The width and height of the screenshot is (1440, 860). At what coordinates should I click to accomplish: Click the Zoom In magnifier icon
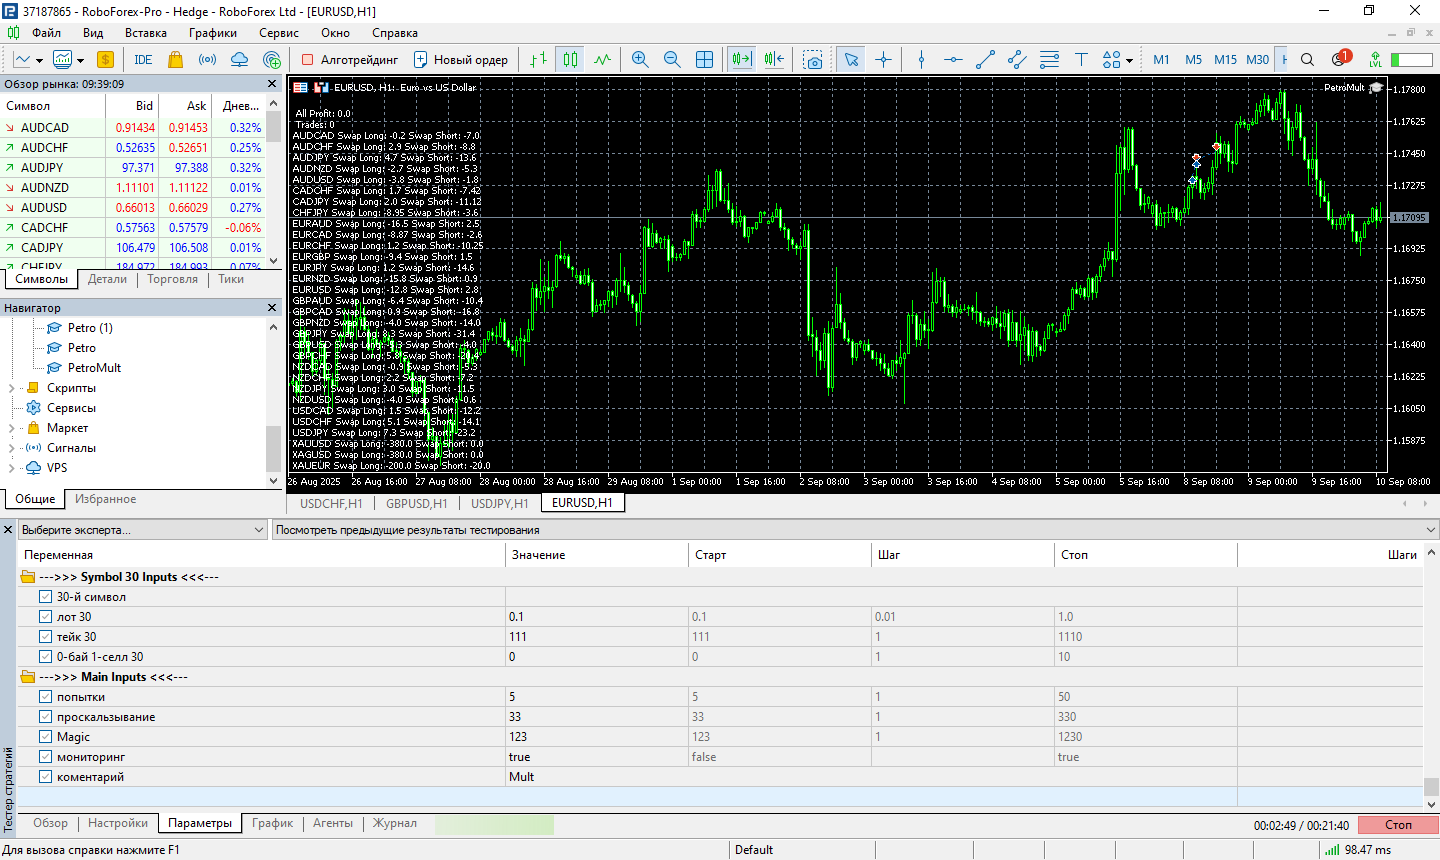640,60
